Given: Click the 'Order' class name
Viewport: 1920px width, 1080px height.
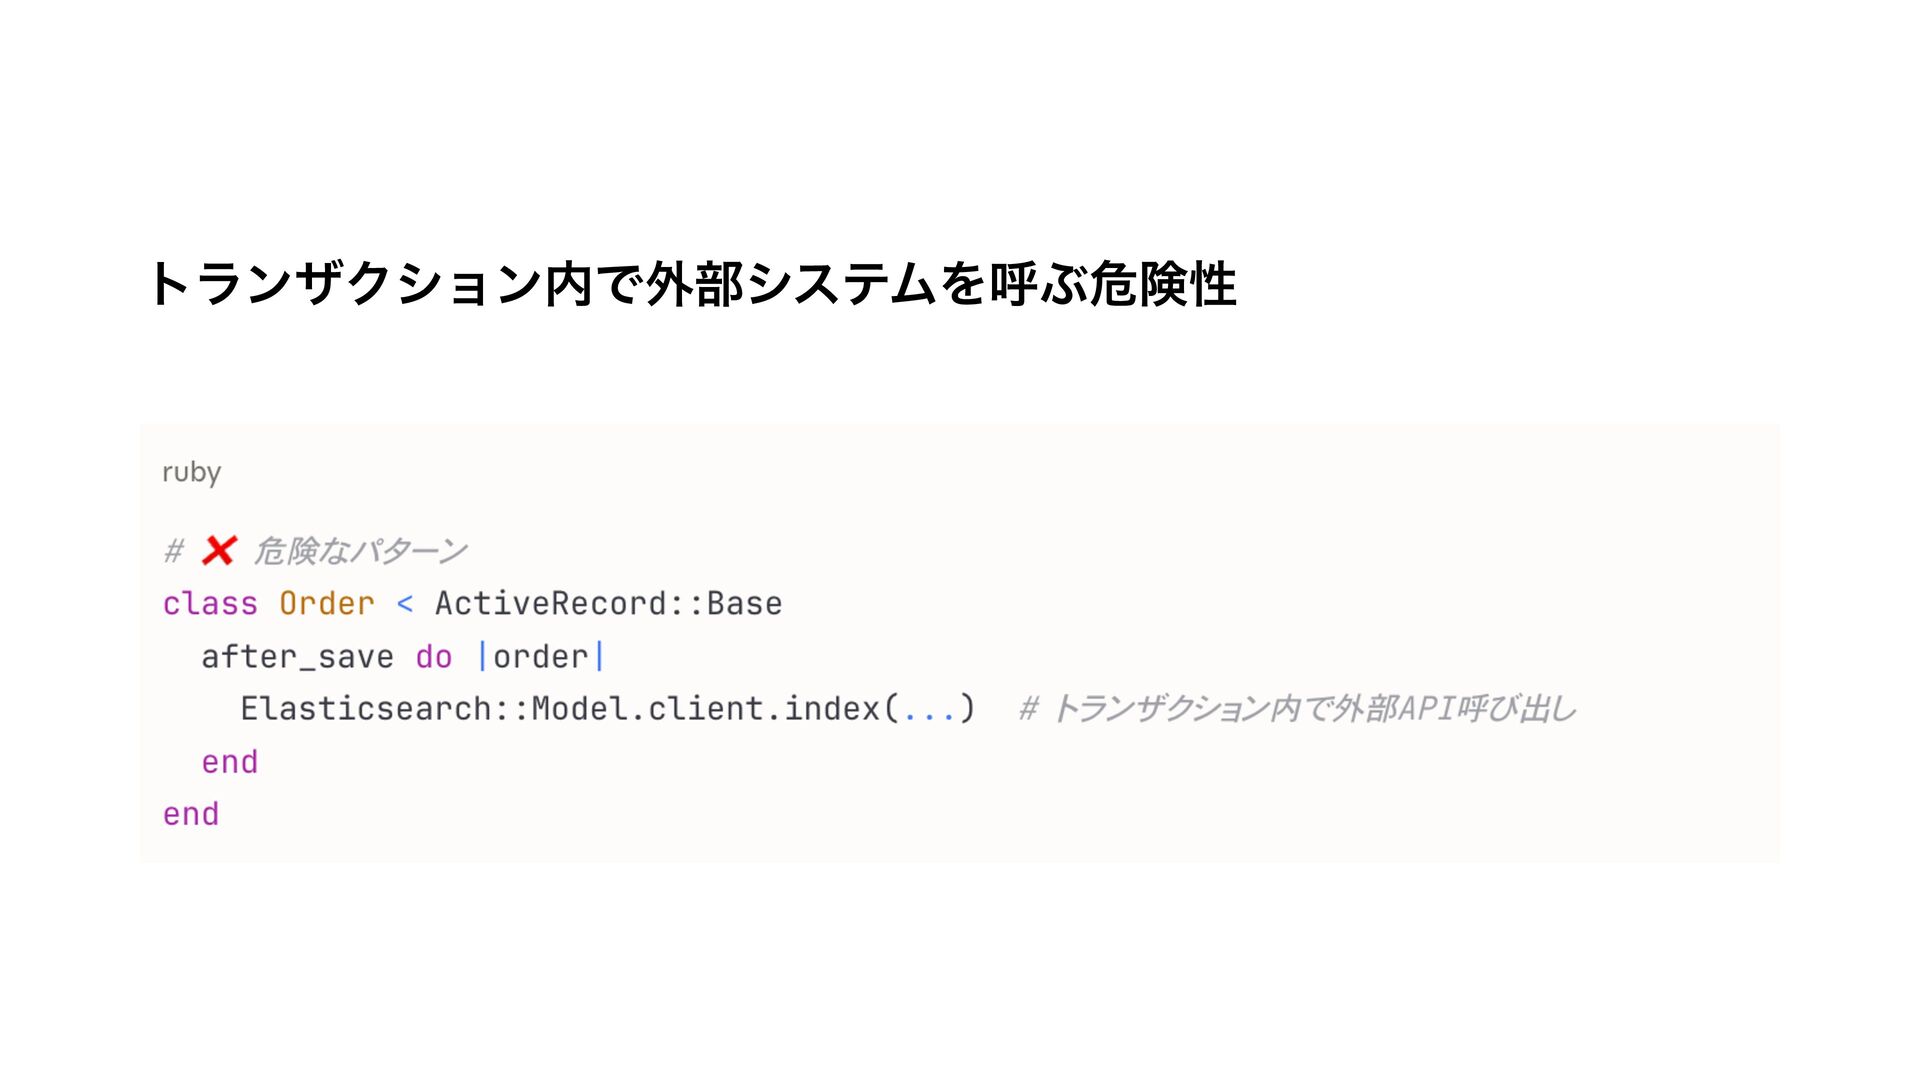Looking at the screenshot, I should [x=326, y=604].
